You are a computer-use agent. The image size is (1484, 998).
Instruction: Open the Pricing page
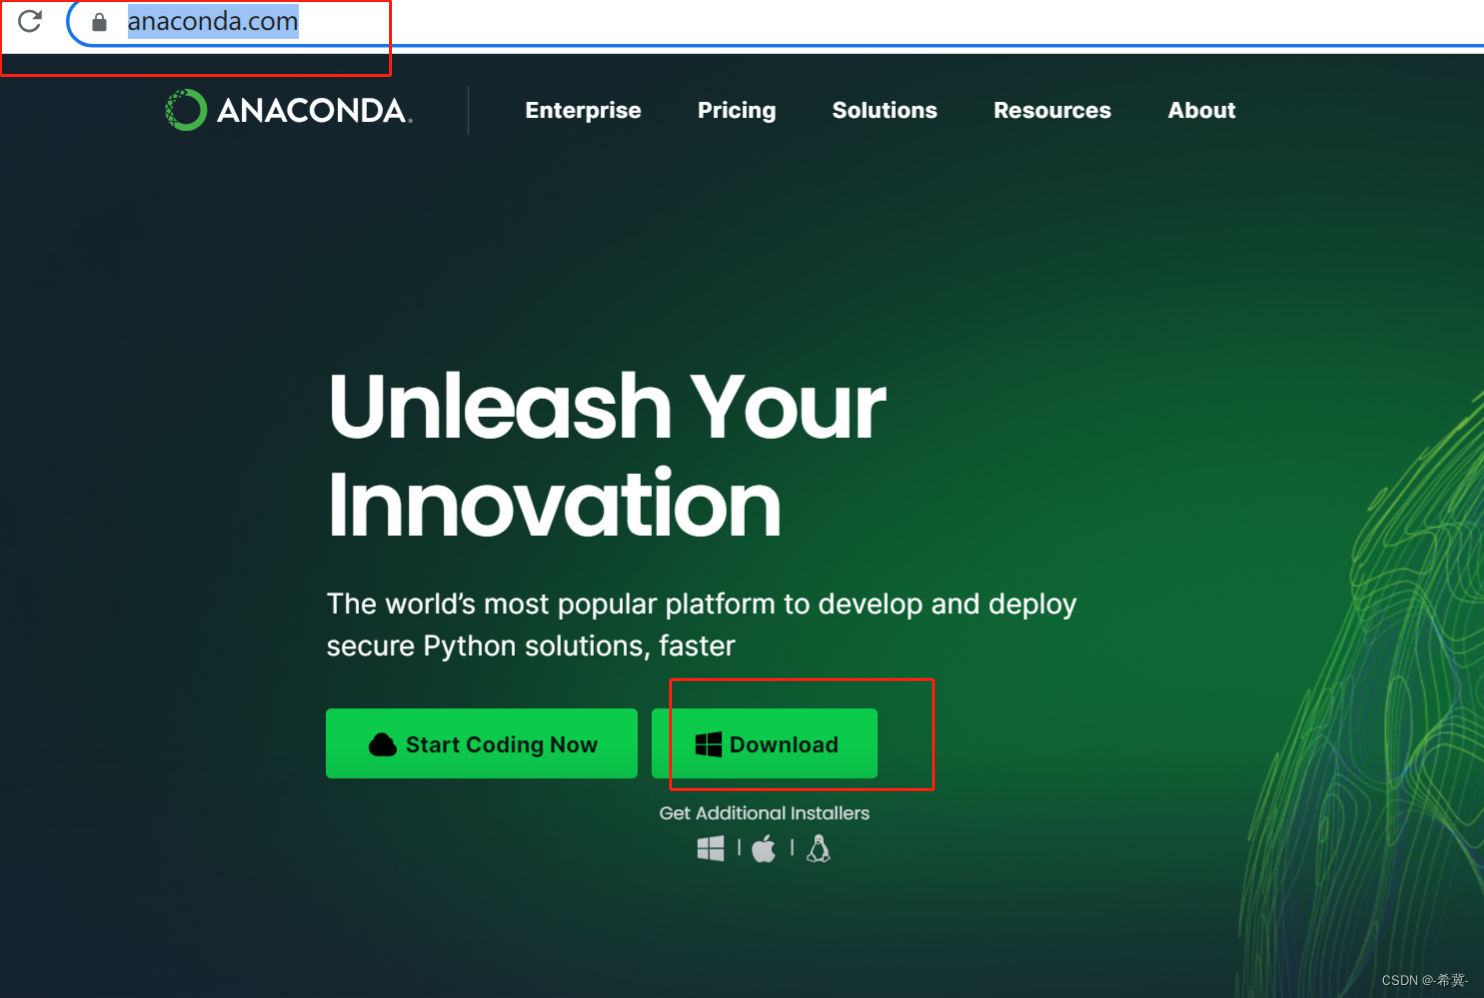tap(737, 110)
